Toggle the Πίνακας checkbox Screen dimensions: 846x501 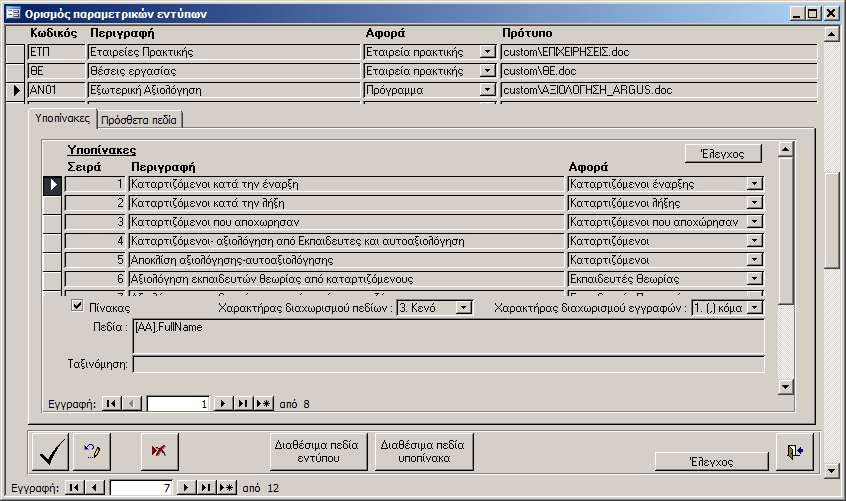79,307
